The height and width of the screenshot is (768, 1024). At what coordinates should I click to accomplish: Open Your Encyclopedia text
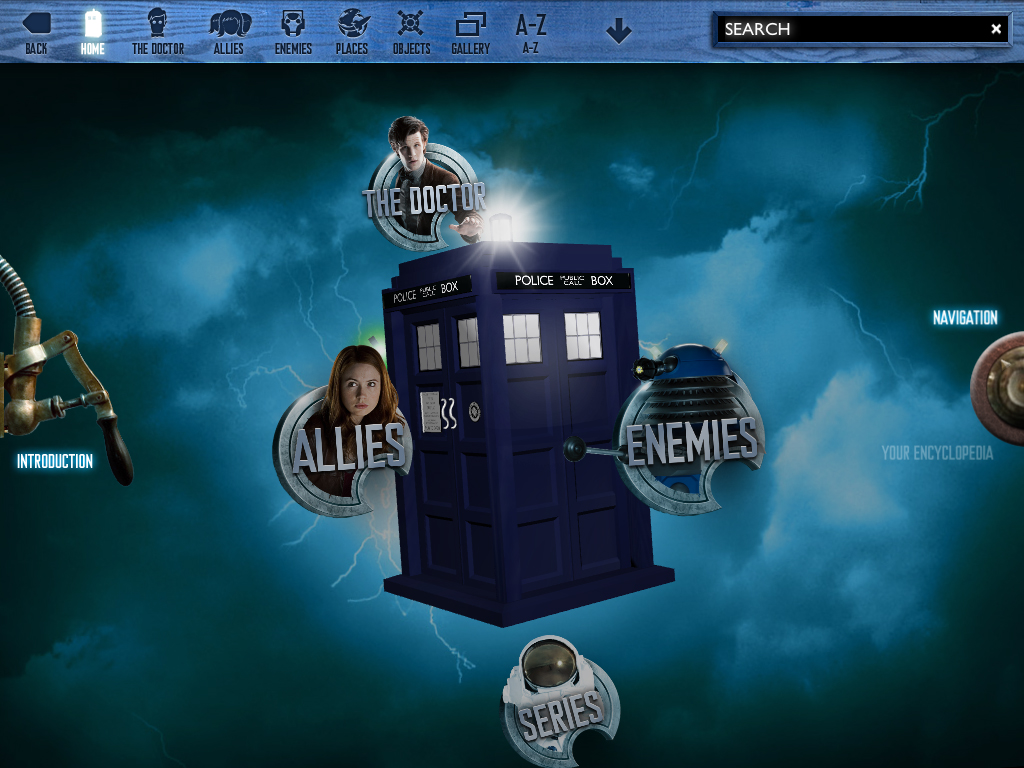(937, 453)
